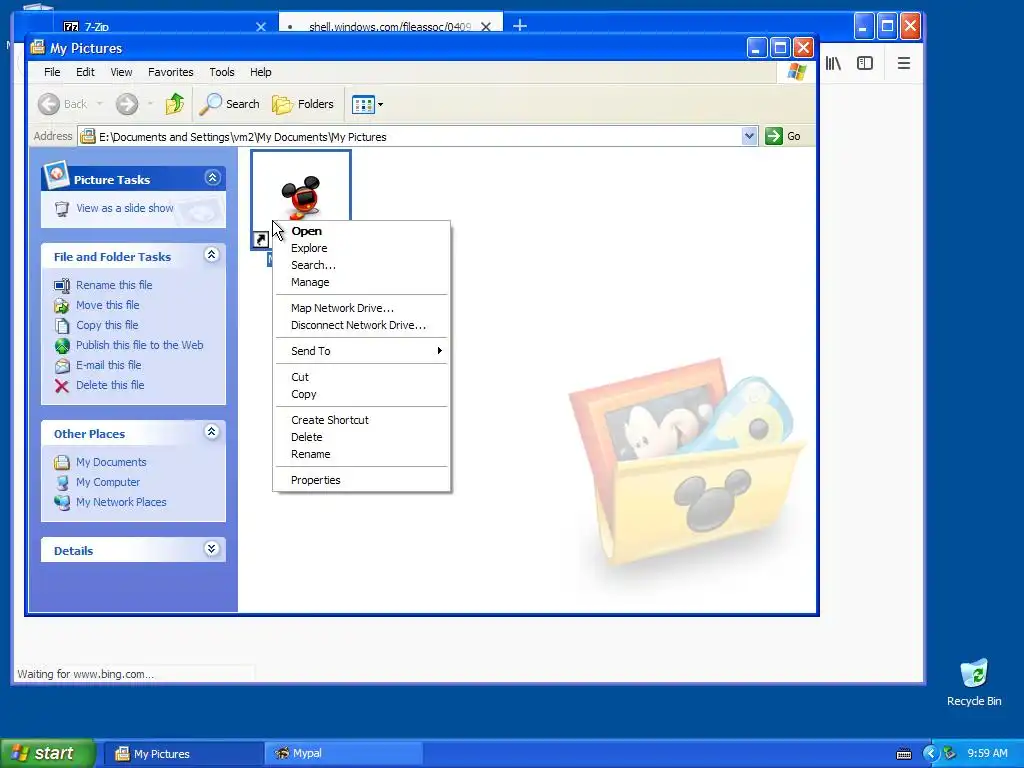
Task: Go to My Computer in Other Places
Action: coord(108,482)
